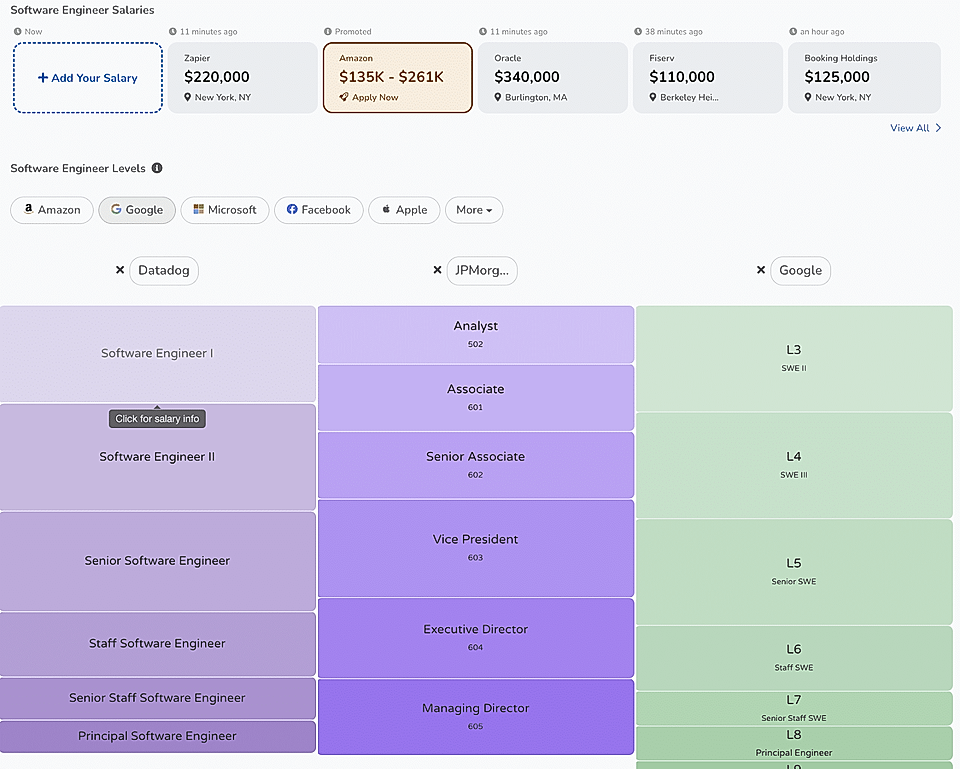This screenshot has height=769, width=960.
Task: Select the Facebook company chip
Action: click(318, 210)
